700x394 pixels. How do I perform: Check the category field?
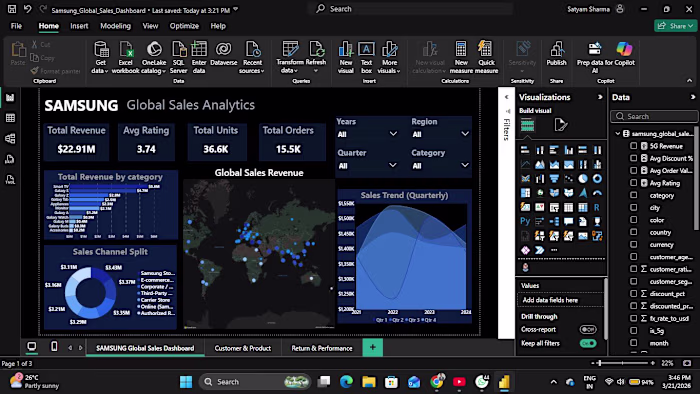point(633,195)
